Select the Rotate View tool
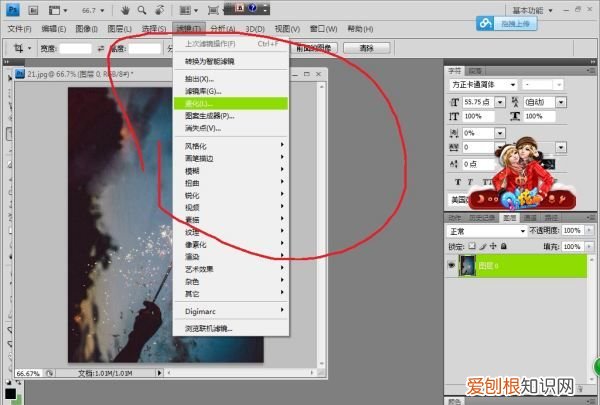Image resolution: width=600 pixels, height=405 pixels. coord(160,10)
